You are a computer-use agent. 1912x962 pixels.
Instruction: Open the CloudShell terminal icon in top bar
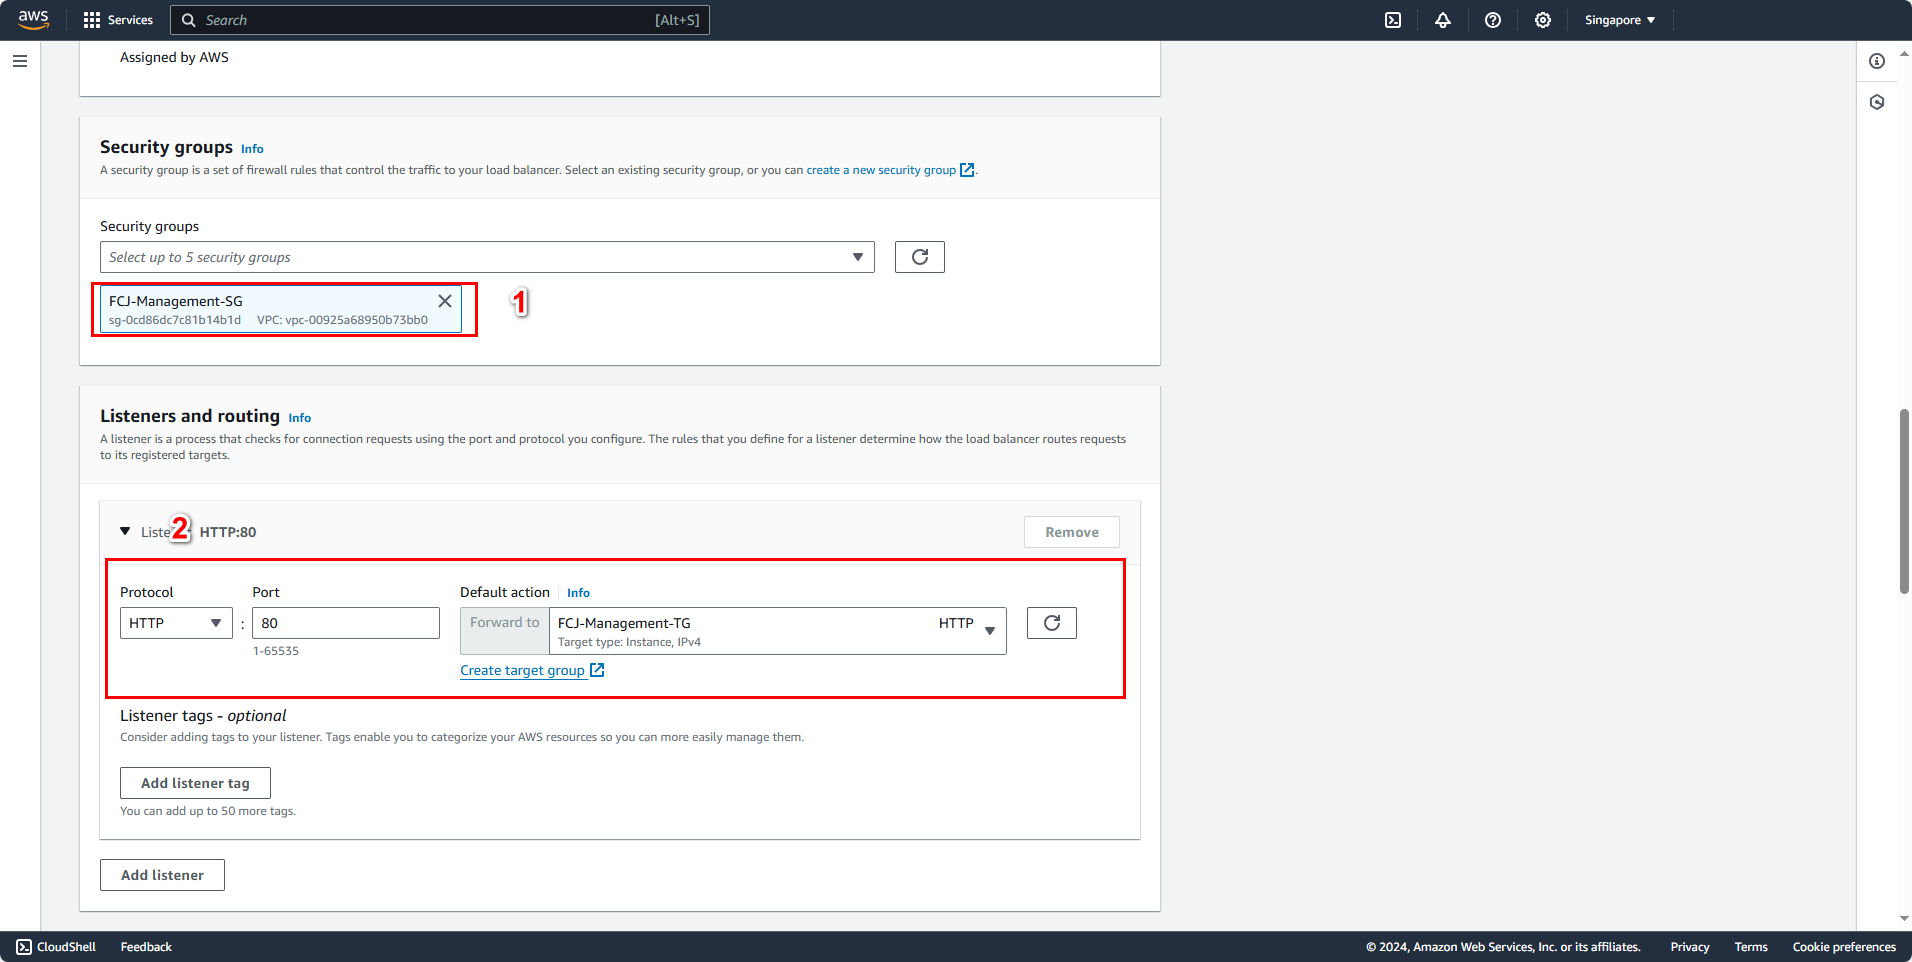[1392, 20]
